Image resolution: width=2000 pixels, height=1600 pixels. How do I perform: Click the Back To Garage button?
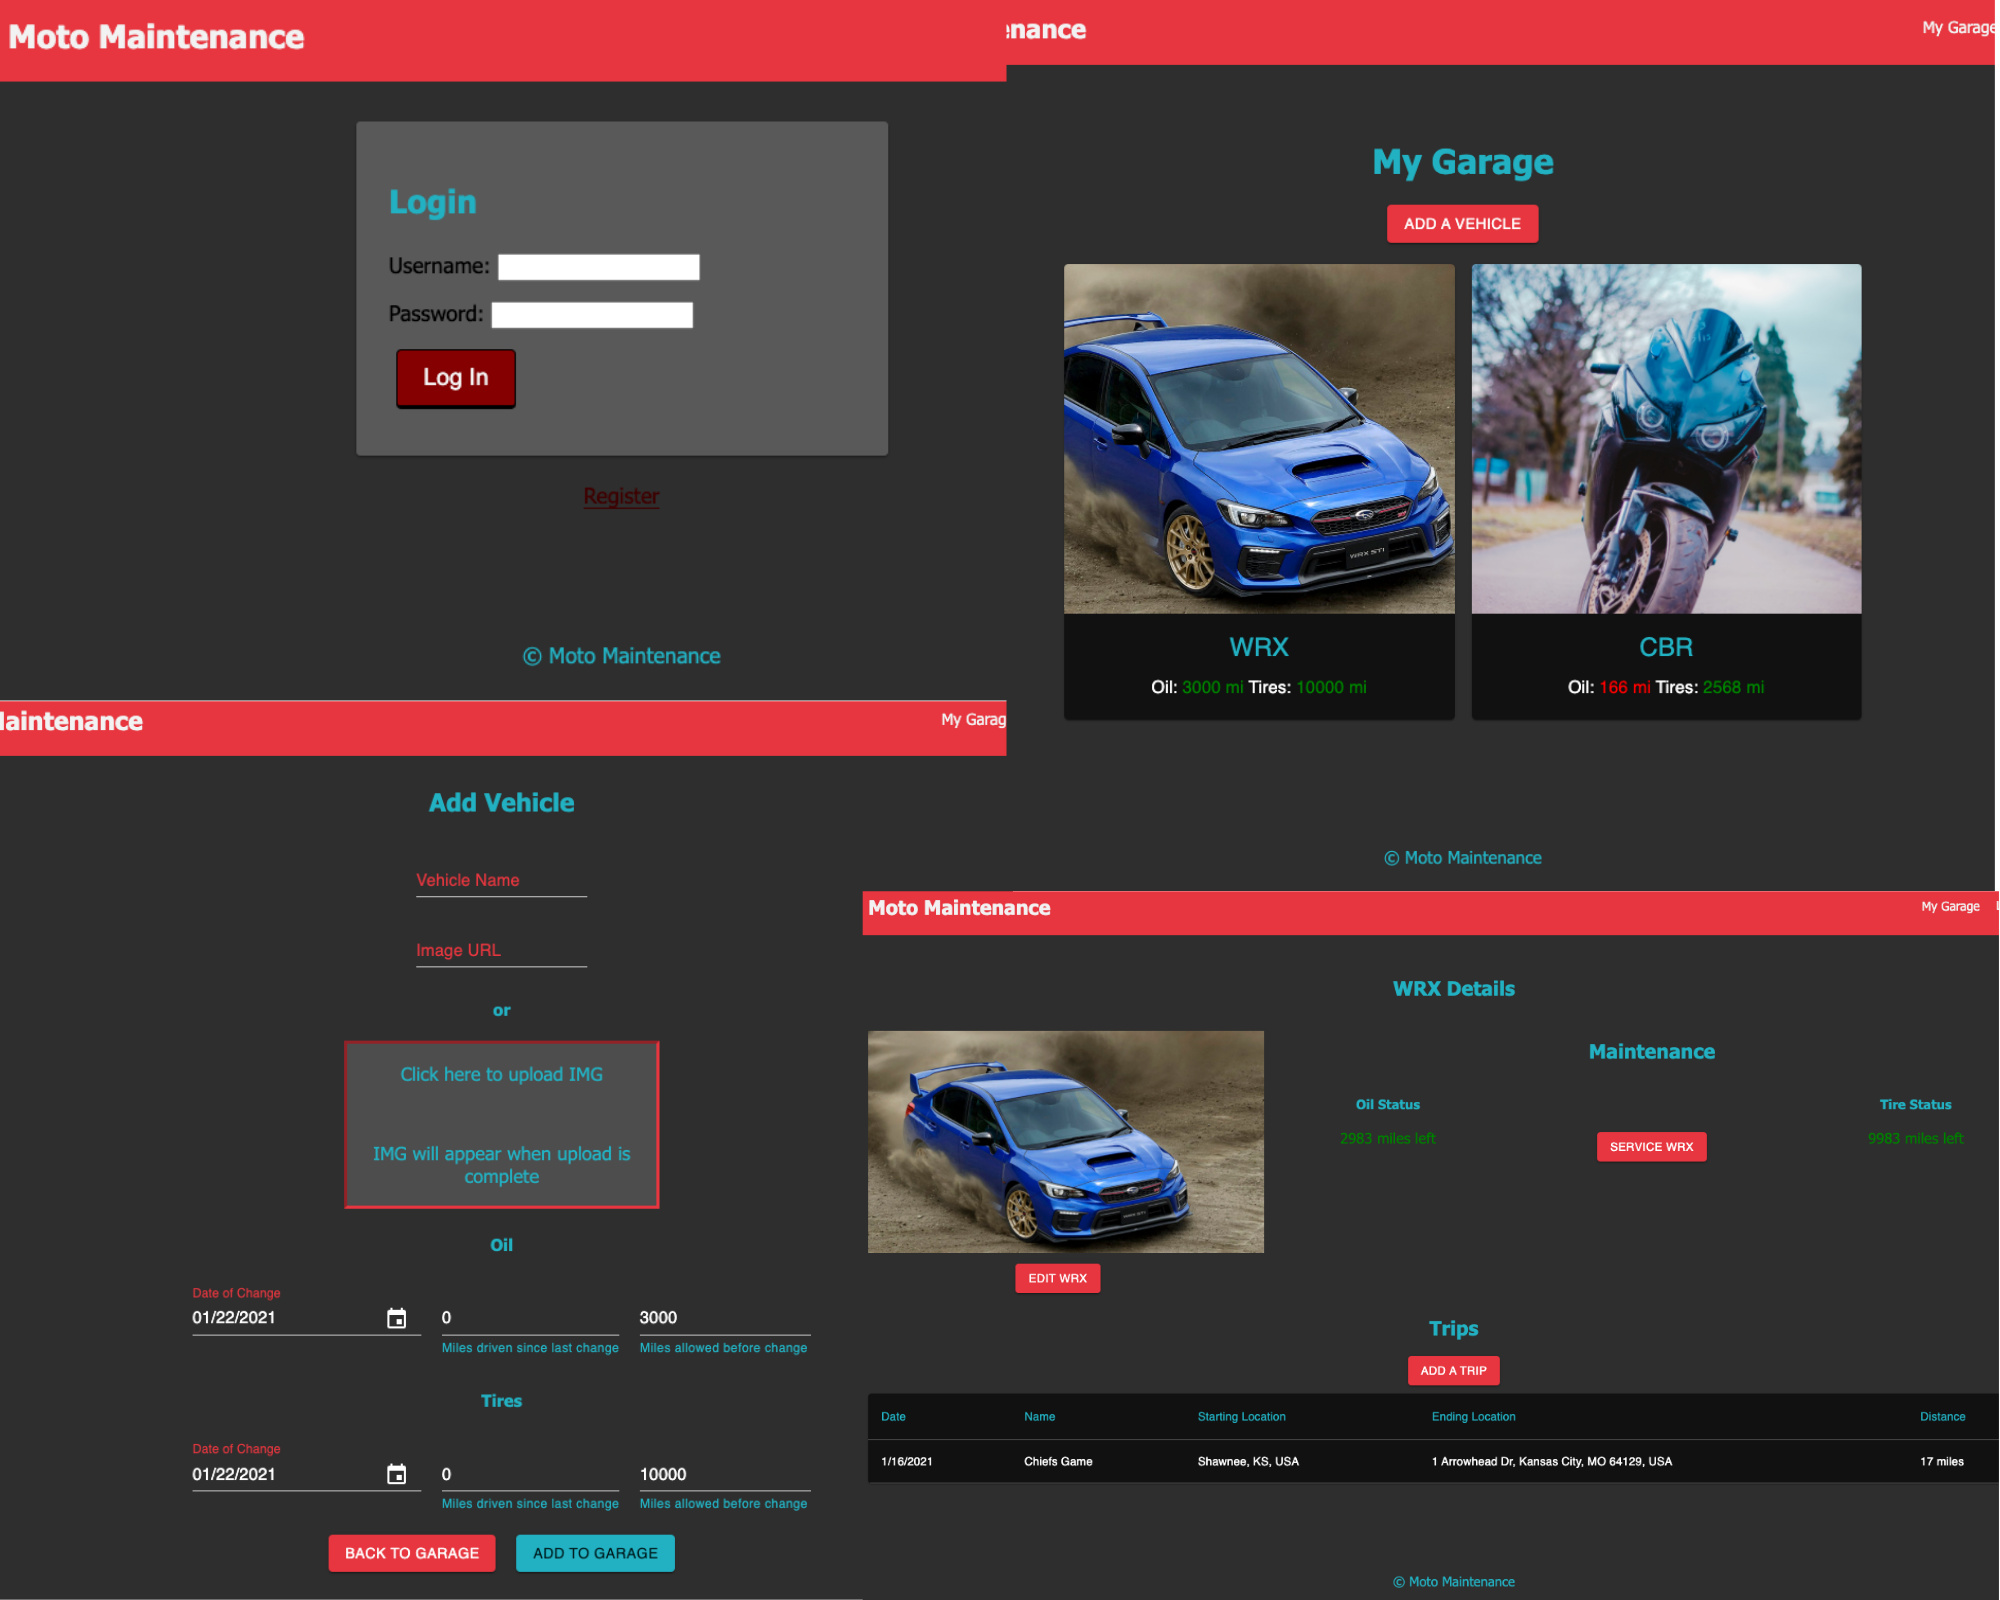tap(412, 1553)
